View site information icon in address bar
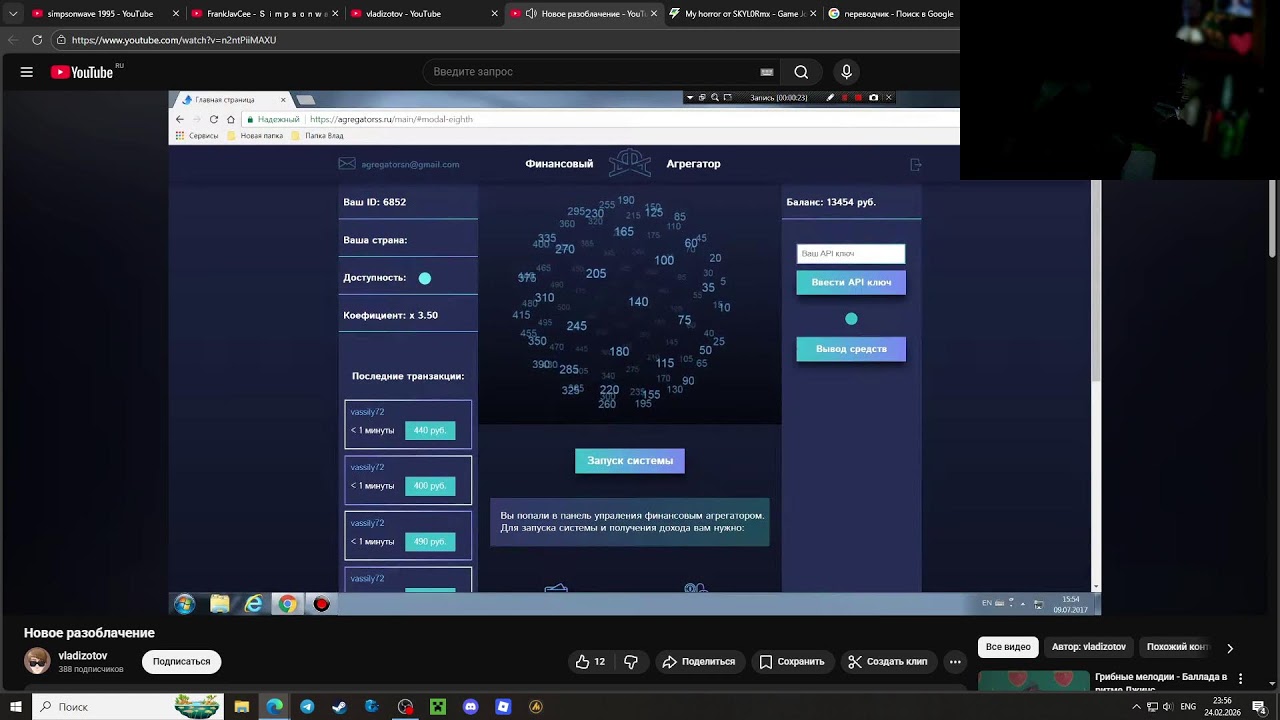The image size is (1280, 720). [61, 40]
